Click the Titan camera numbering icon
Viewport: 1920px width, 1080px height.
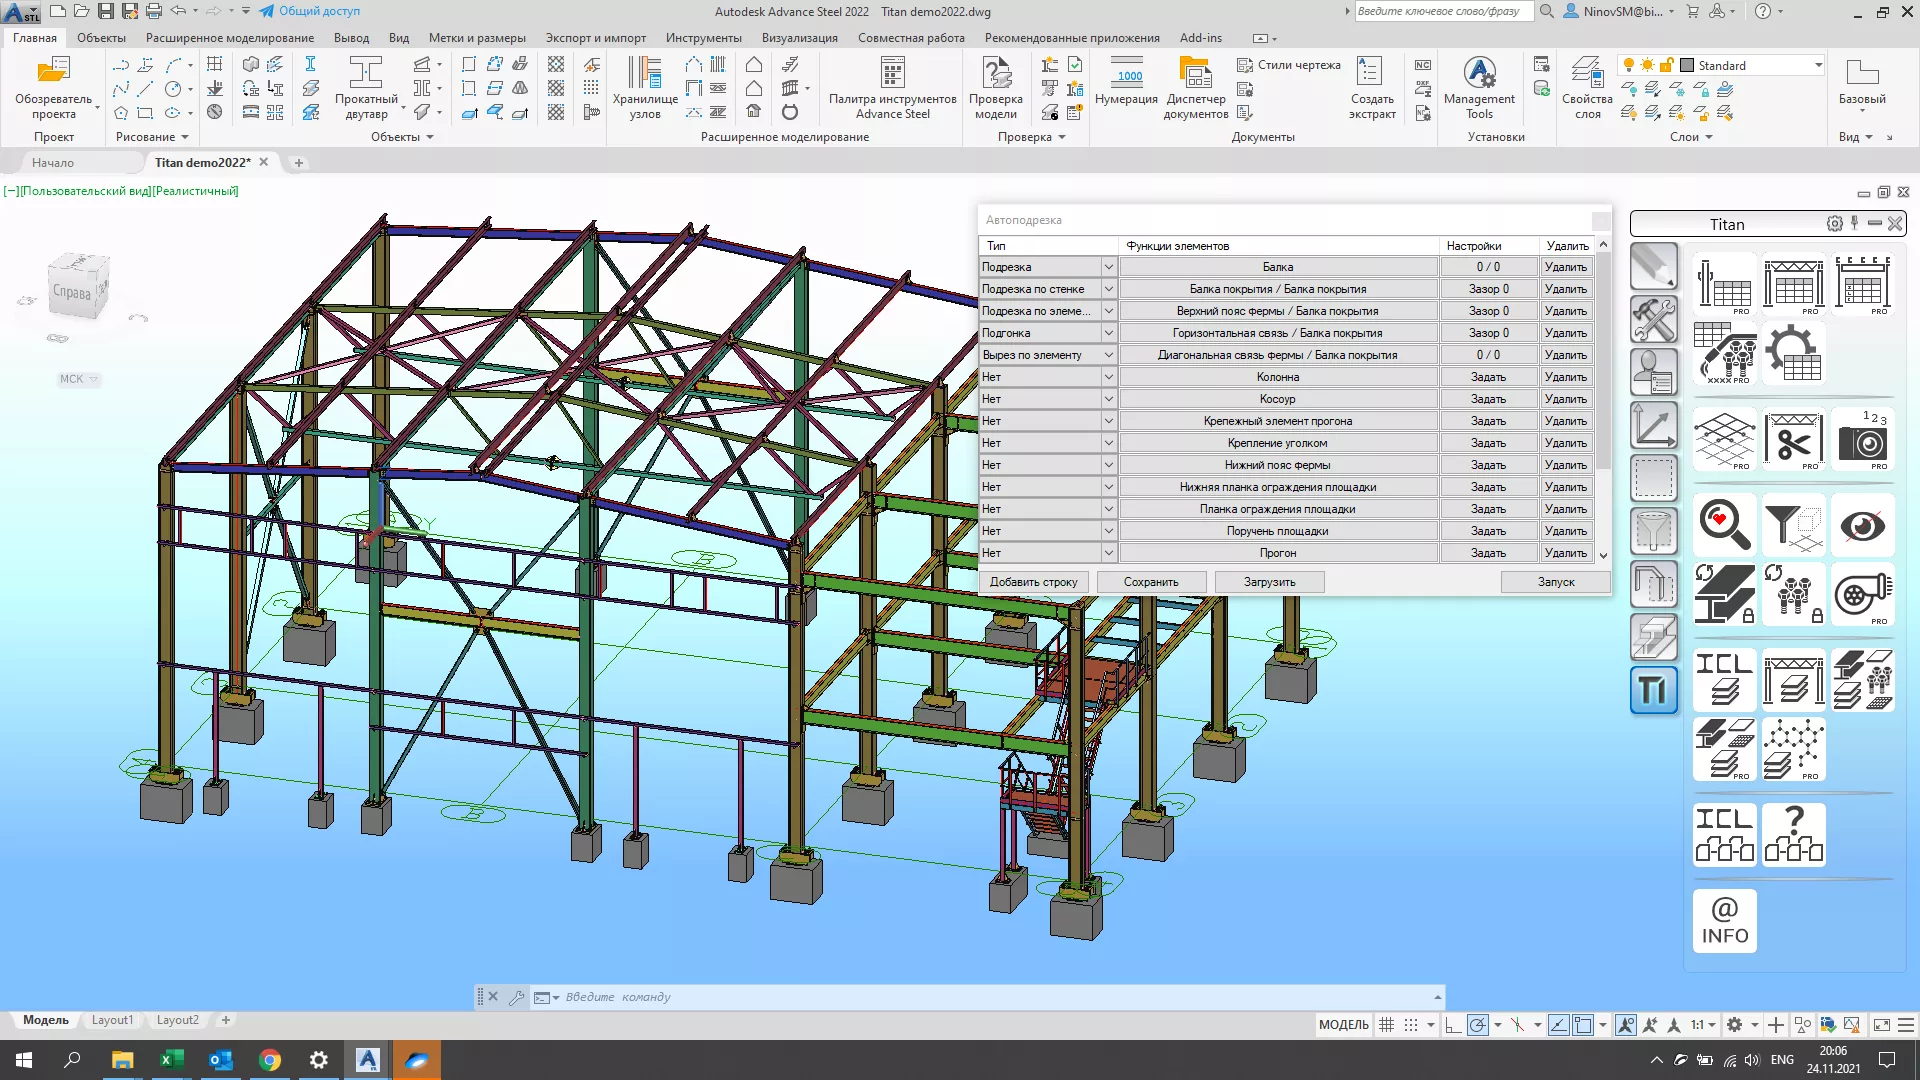1862,439
